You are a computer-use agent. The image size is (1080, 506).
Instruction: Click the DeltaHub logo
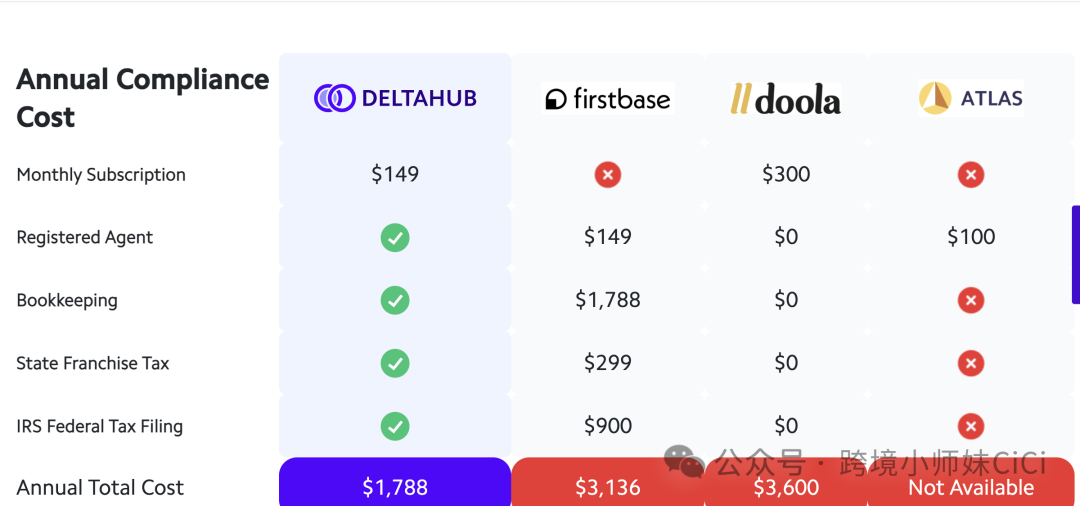coord(395,98)
